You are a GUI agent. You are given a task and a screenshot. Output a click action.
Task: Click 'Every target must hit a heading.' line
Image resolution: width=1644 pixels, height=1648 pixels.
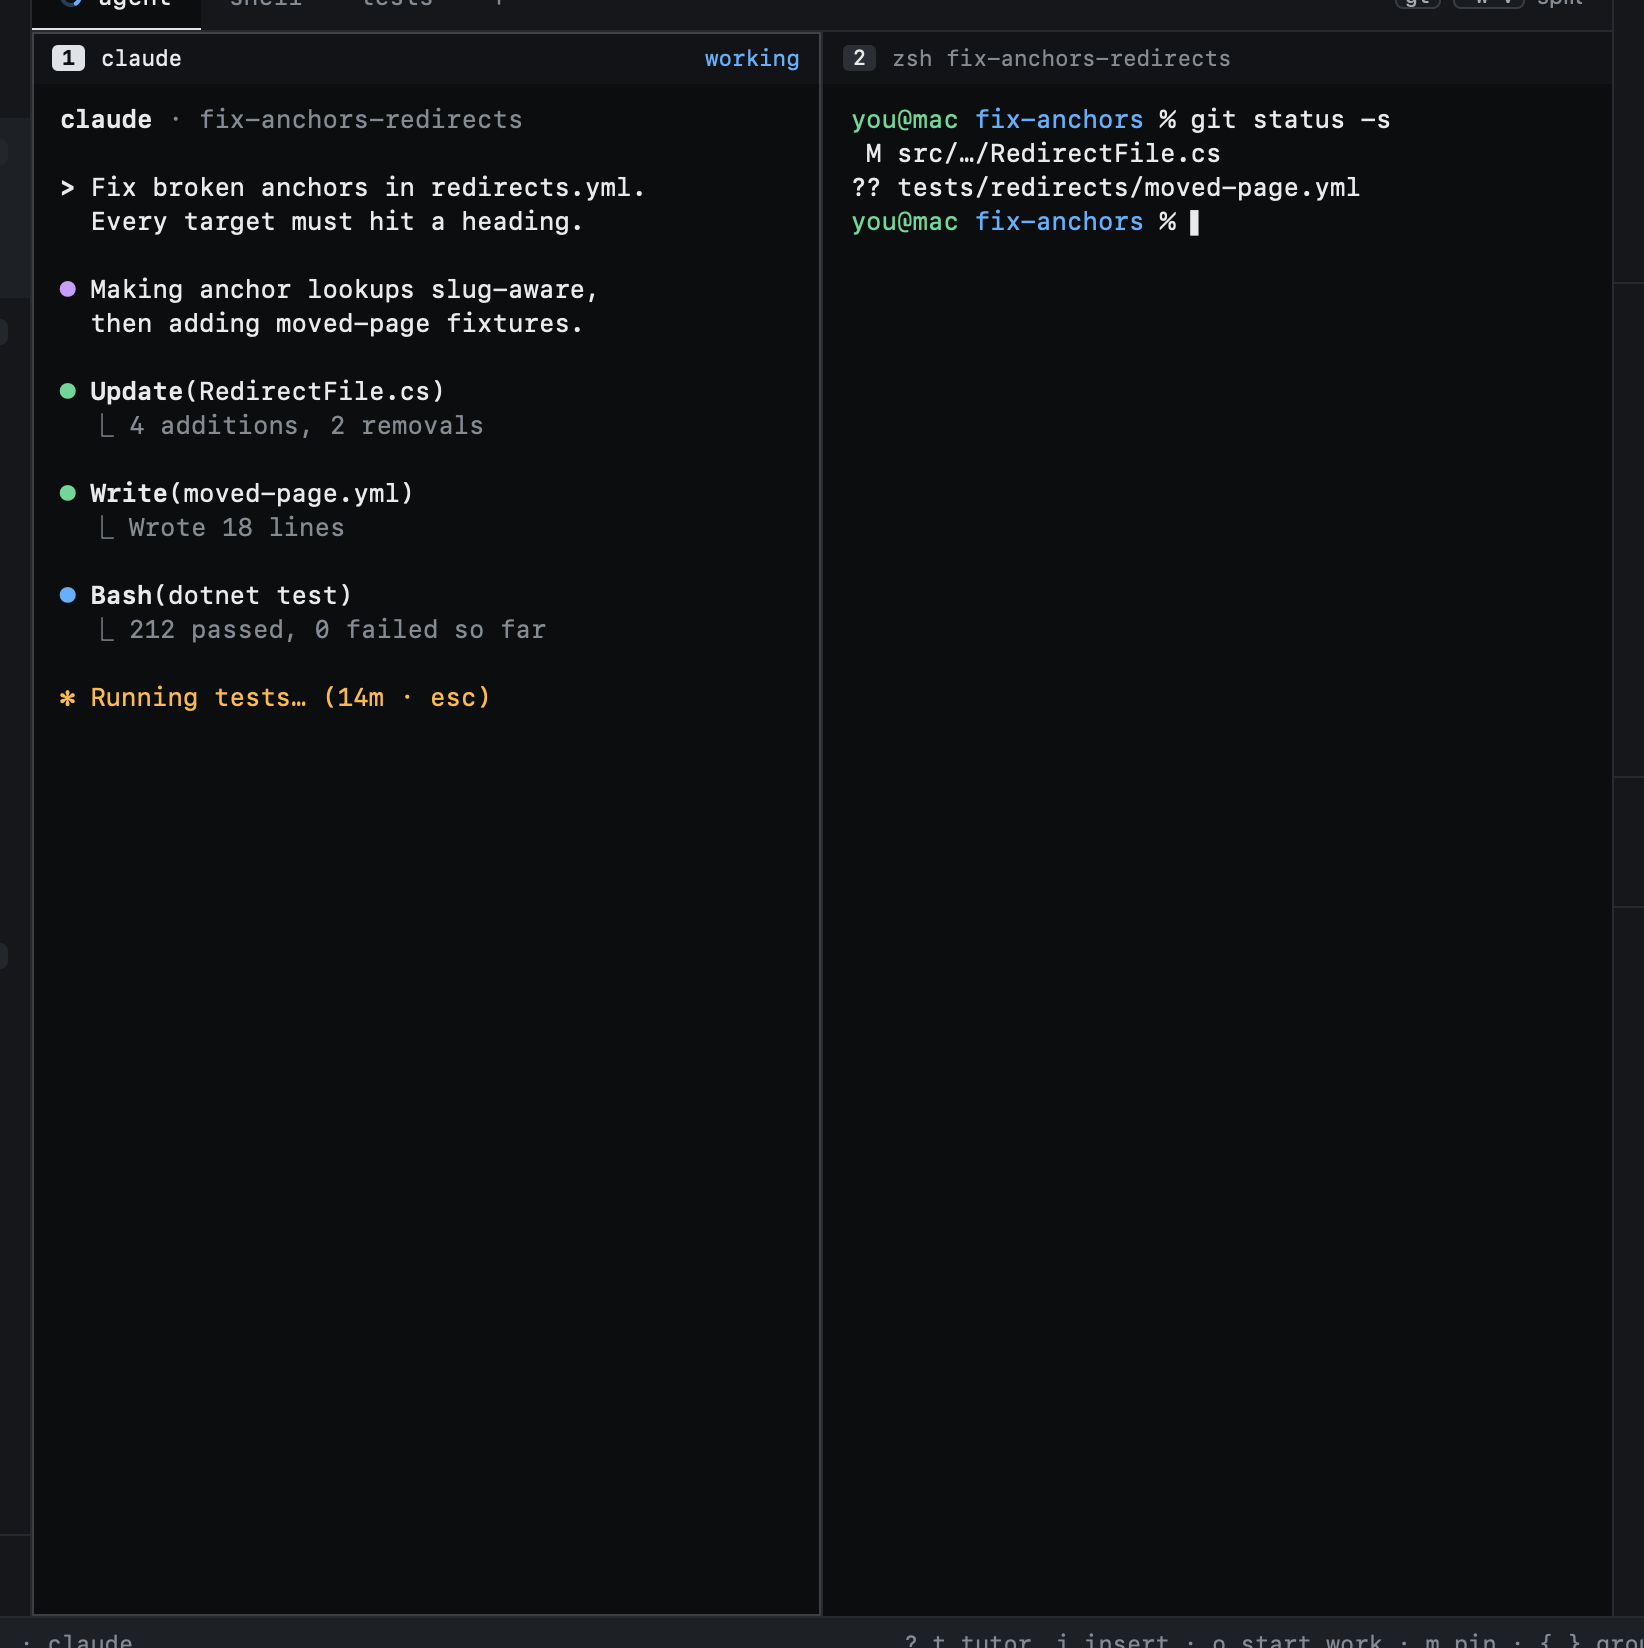337,222
